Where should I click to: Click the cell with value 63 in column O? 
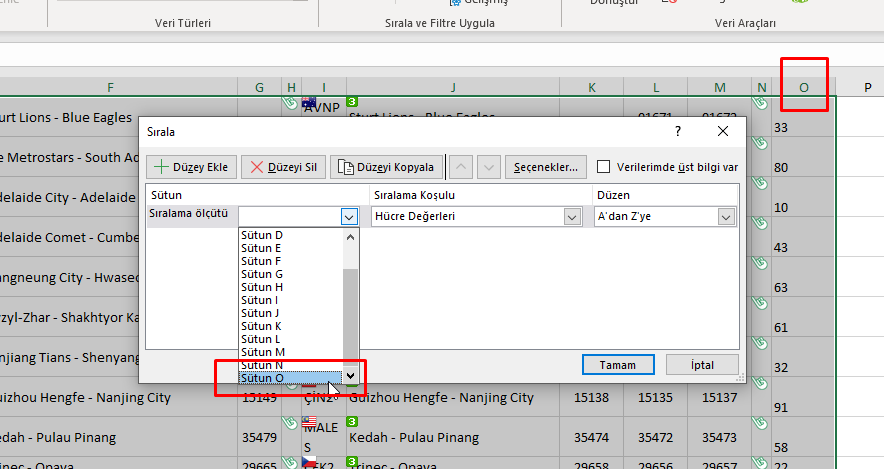point(804,277)
